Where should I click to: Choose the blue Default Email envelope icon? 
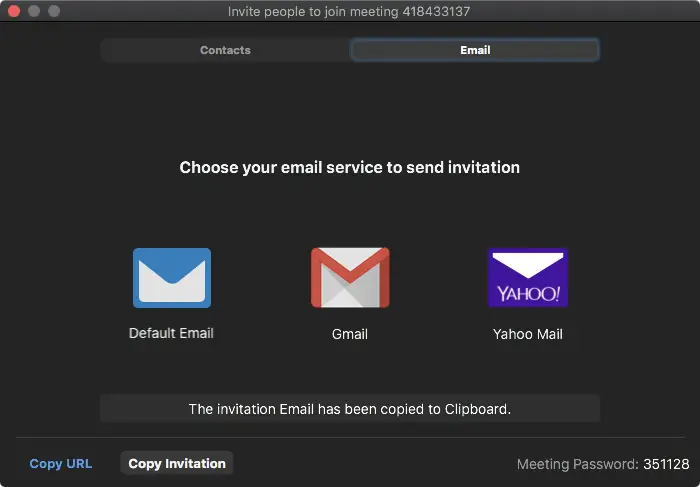pyautogui.click(x=172, y=278)
